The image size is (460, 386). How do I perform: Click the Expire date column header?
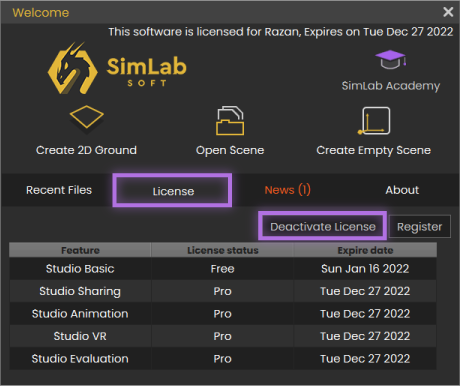tap(365, 250)
